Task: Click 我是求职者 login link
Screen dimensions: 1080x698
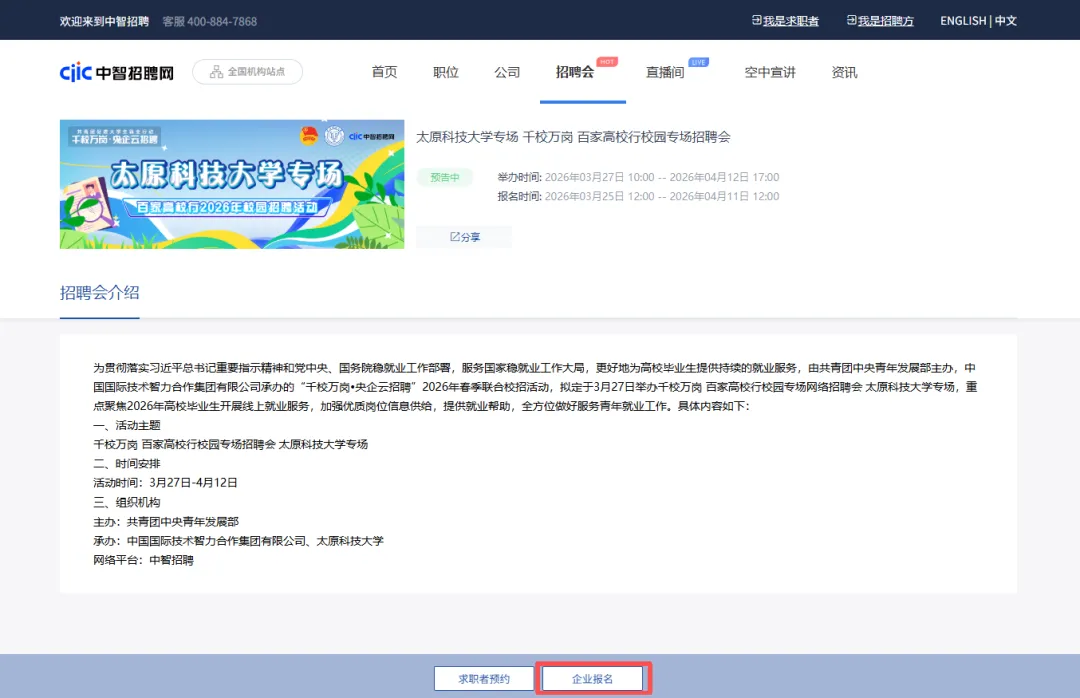Action: pos(785,21)
